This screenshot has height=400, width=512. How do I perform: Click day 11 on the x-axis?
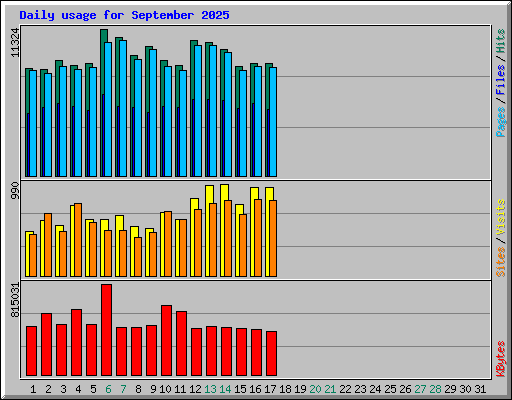pyautogui.click(x=180, y=389)
